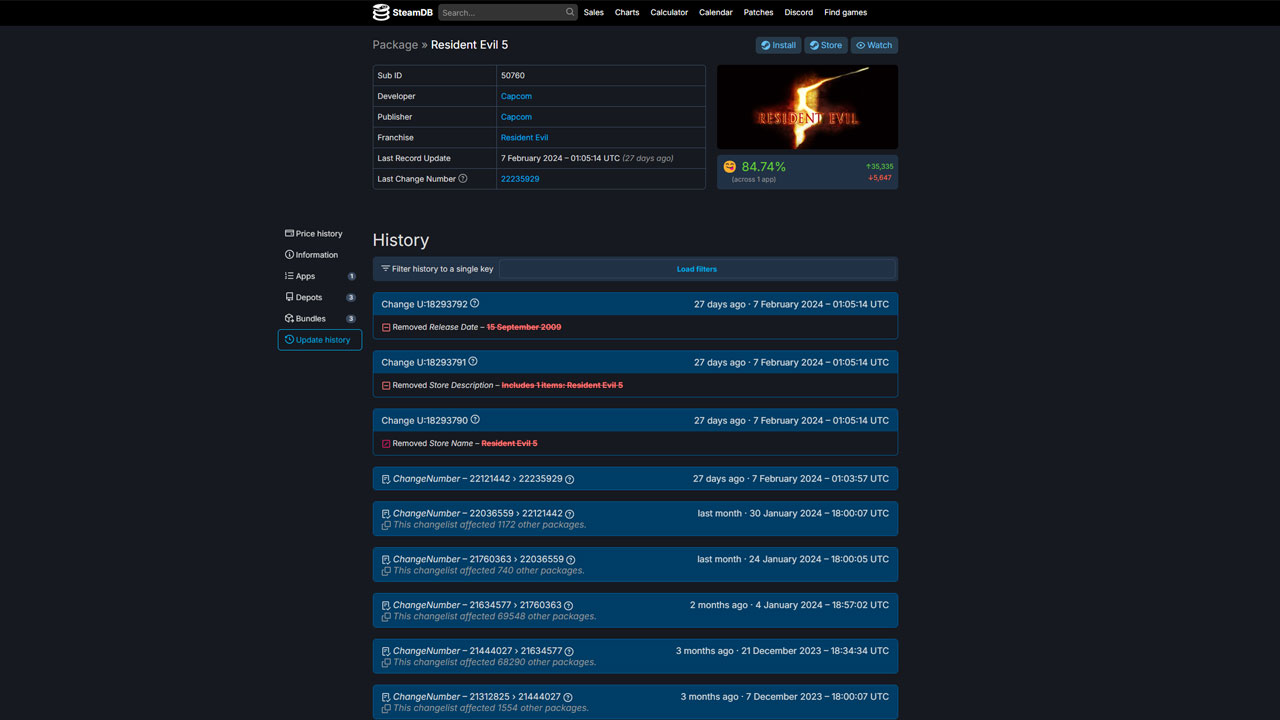Select the Update history sidebar tab
Screen dimensions: 1280x720
click(x=319, y=340)
